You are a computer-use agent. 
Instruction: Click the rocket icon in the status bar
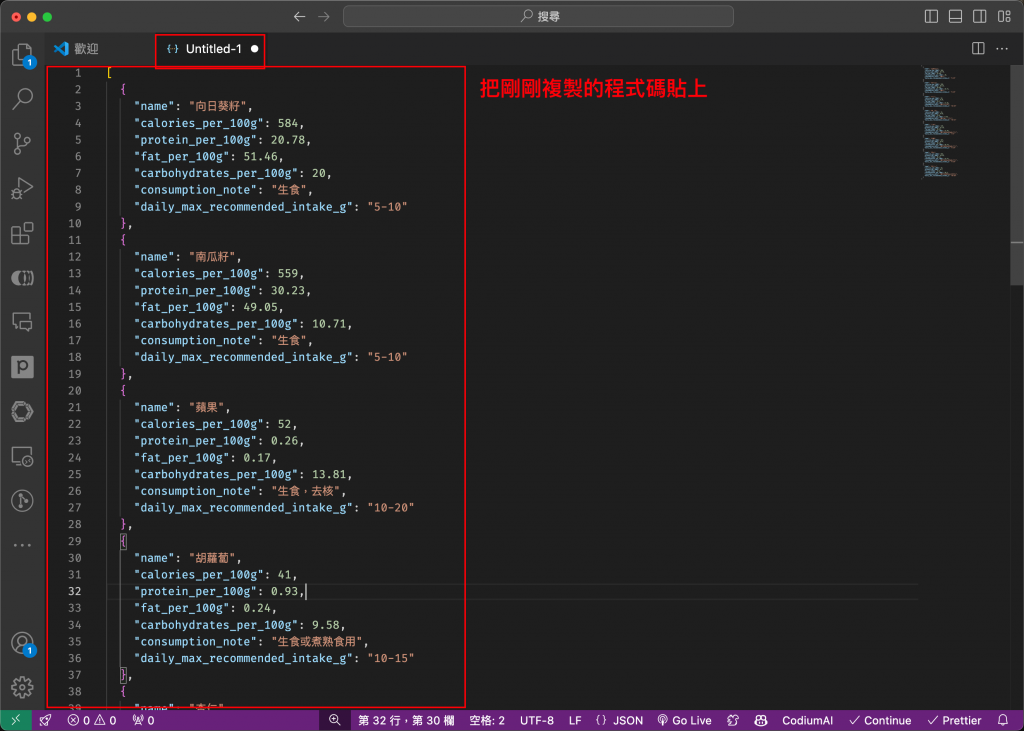click(x=45, y=720)
